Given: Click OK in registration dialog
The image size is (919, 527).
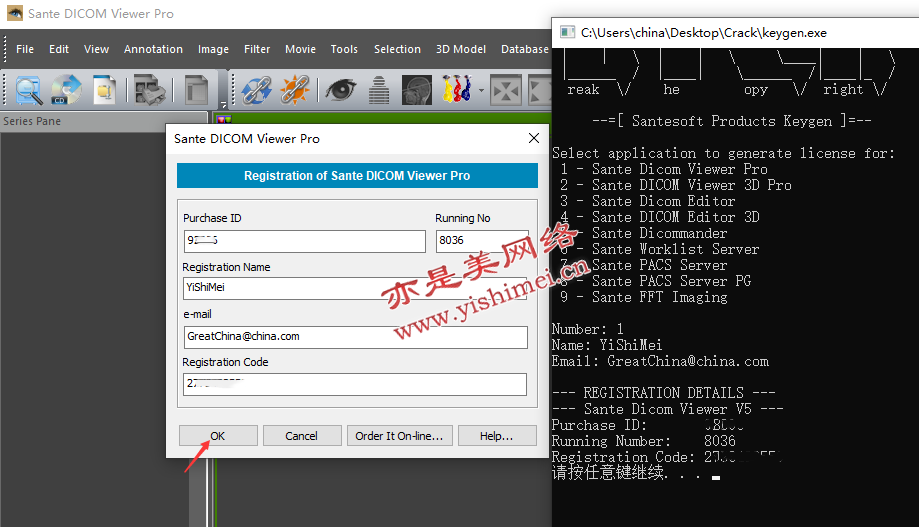Looking at the screenshot, I should (x=218, y=436).
